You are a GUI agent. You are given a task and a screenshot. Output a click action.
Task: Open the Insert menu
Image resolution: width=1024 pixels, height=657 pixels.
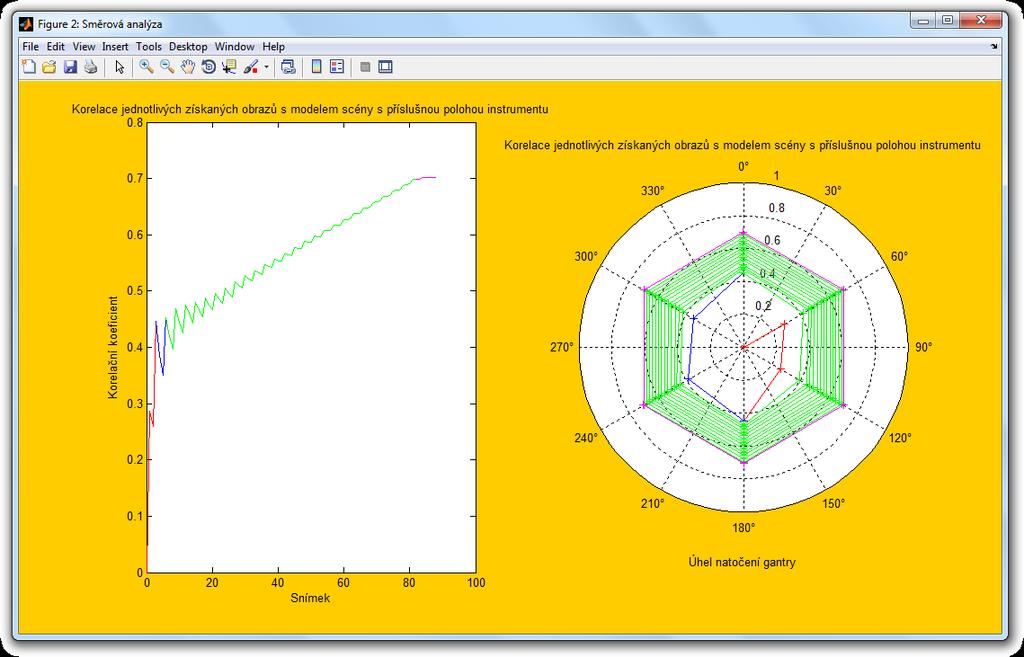115,46
